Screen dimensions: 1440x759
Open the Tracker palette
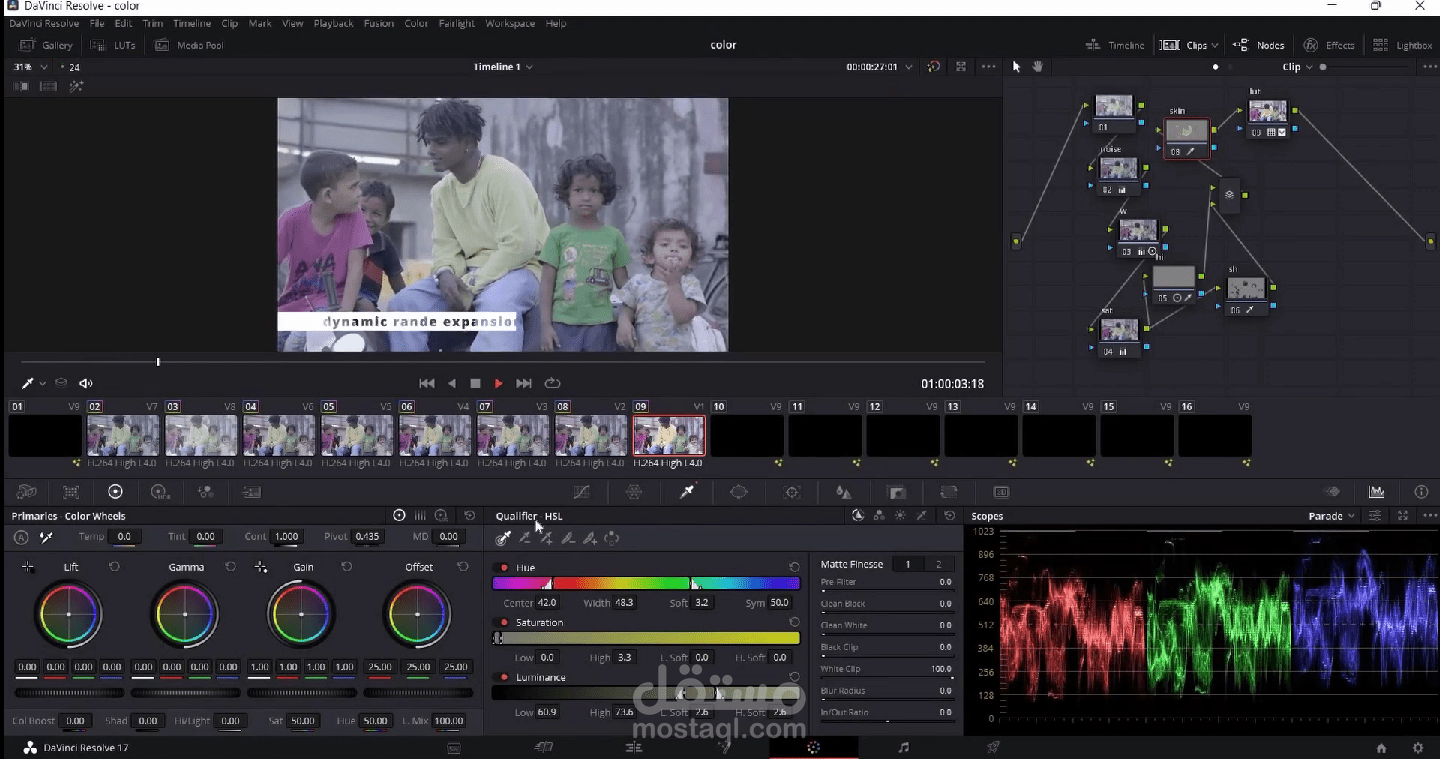(x=791, y=491)
